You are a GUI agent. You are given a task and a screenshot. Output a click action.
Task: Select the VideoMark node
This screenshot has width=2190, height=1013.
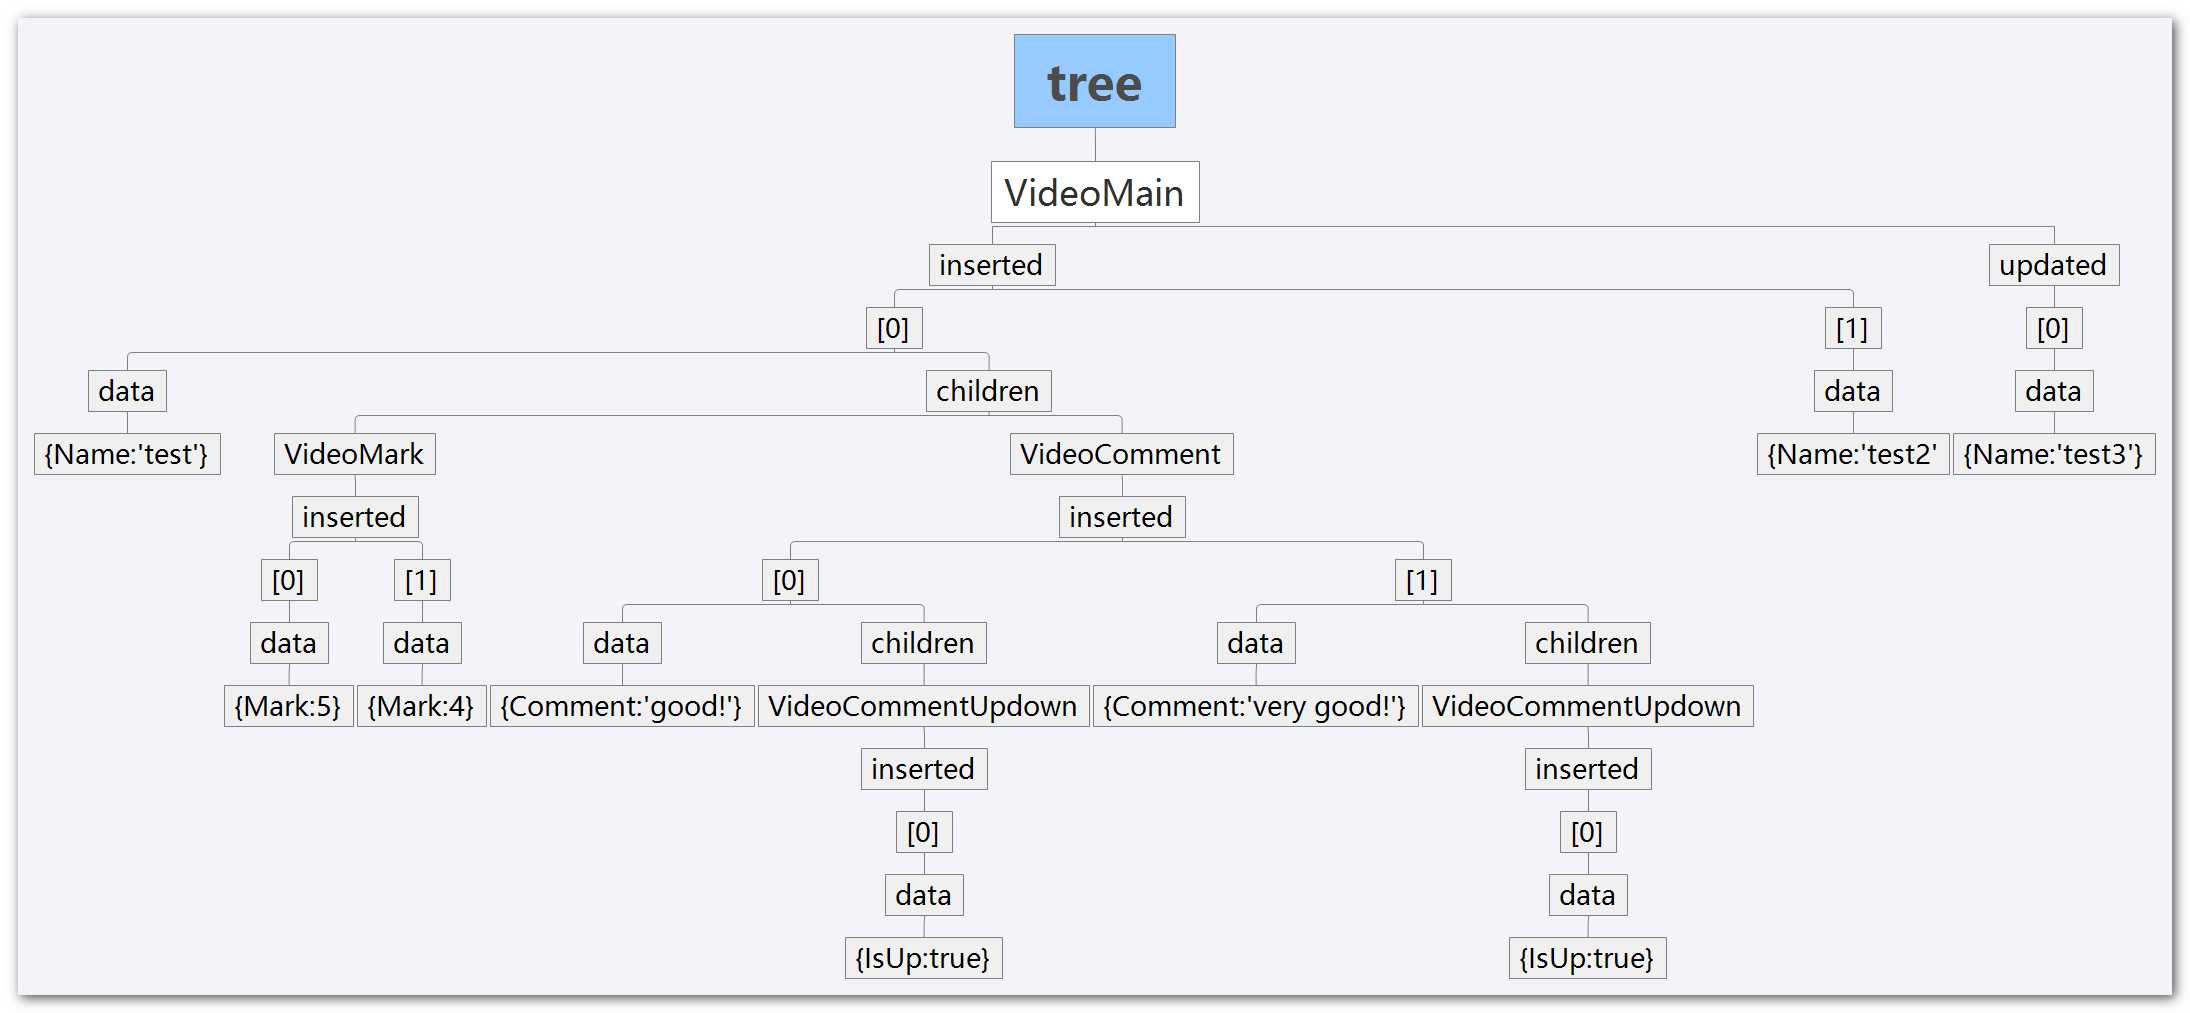pyautogui.click(x=354, y=454)
